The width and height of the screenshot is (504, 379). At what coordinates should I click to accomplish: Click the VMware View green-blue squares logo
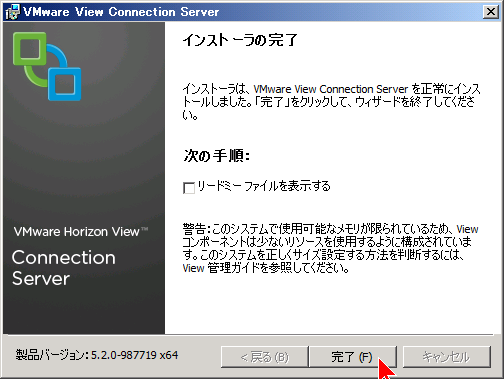[x=47, y=66]
